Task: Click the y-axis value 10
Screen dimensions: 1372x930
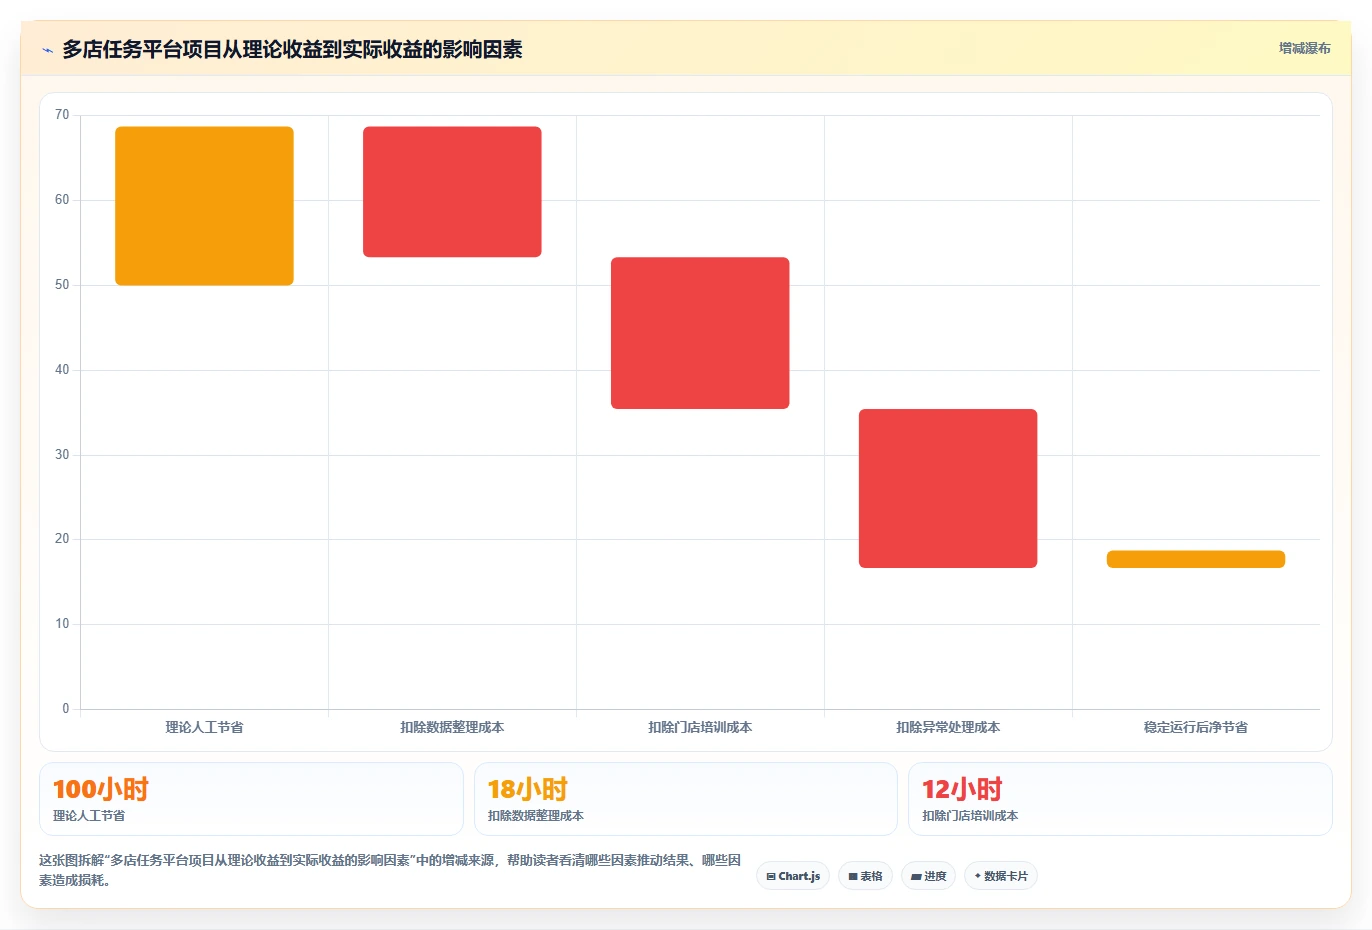Action: click(62, 624)
